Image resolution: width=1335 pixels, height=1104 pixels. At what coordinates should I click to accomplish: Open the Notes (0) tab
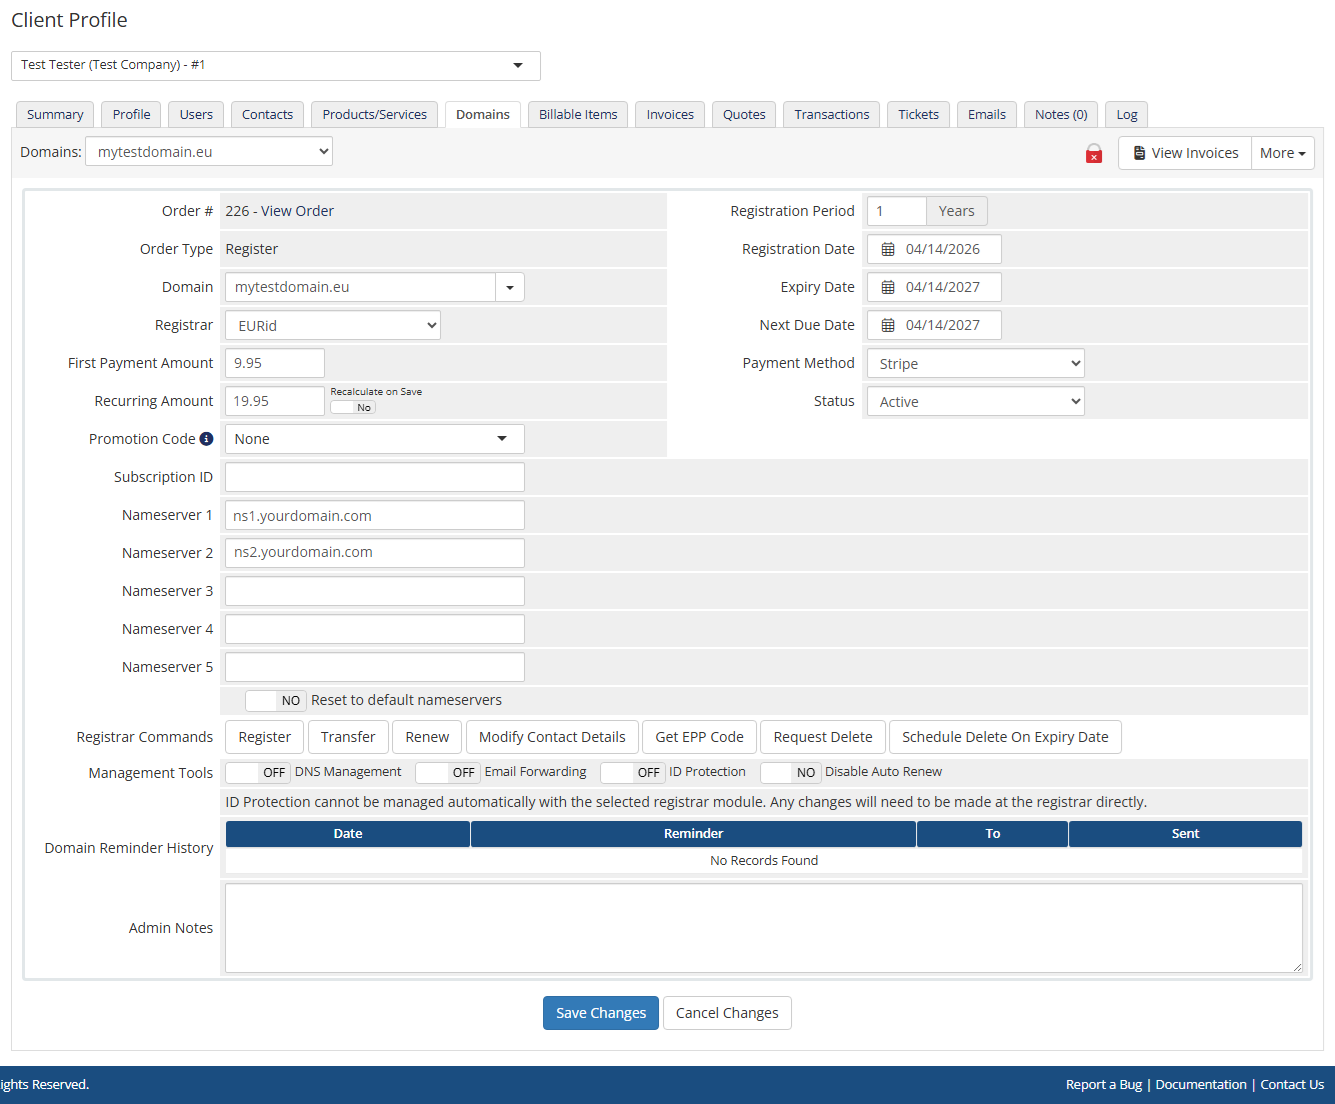(x=1061, y=115)
